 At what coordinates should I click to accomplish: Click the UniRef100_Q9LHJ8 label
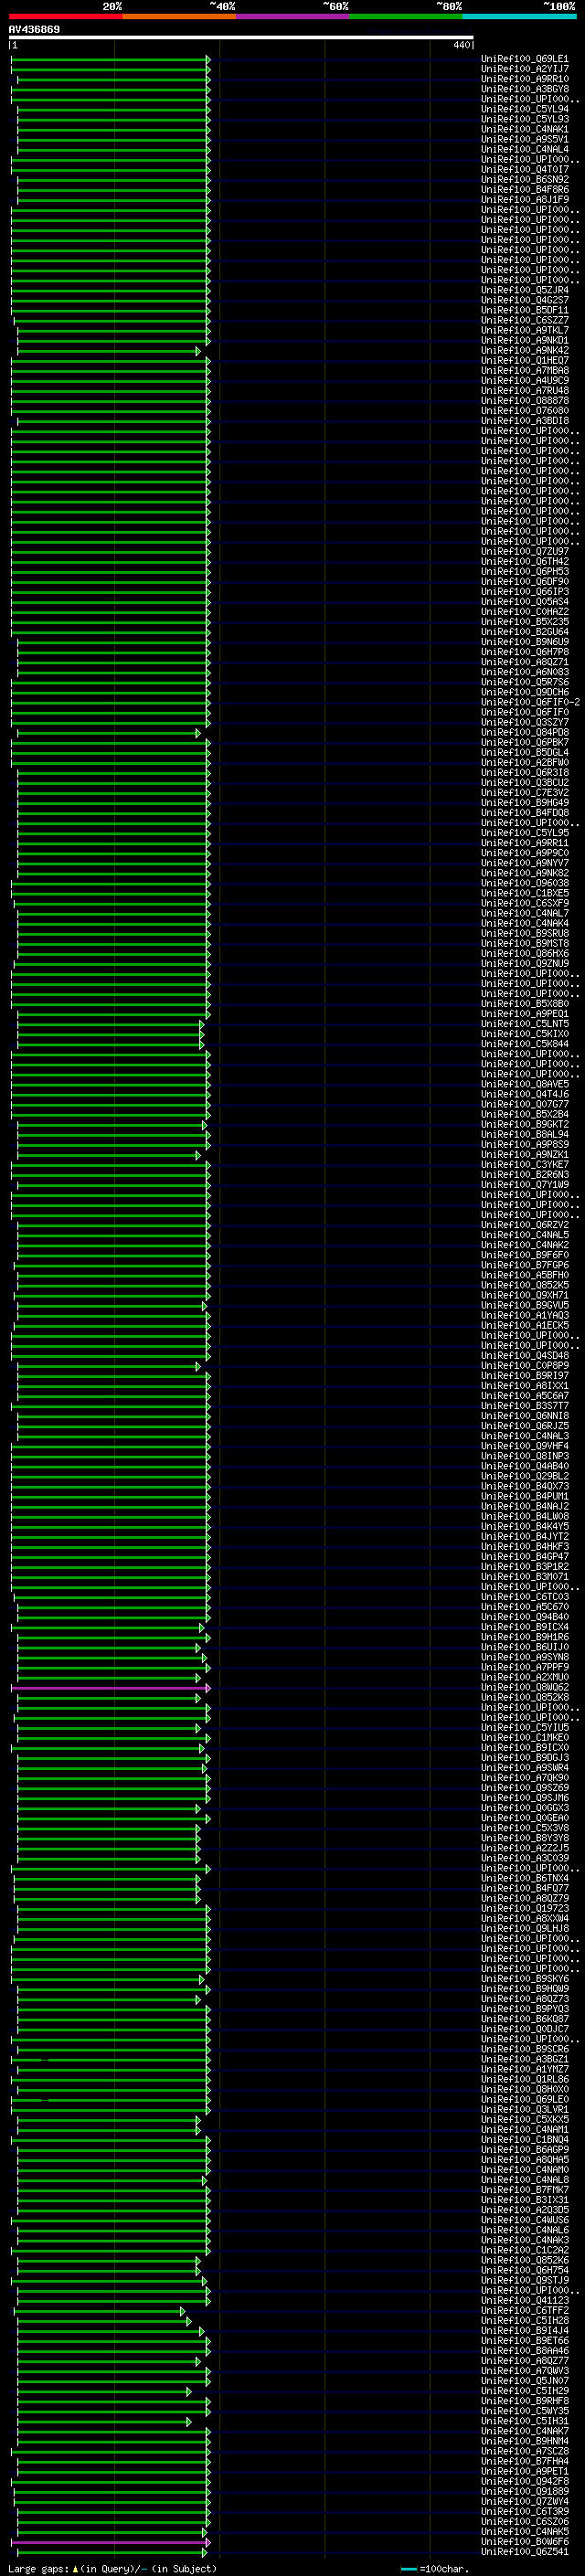[524, 1929]
